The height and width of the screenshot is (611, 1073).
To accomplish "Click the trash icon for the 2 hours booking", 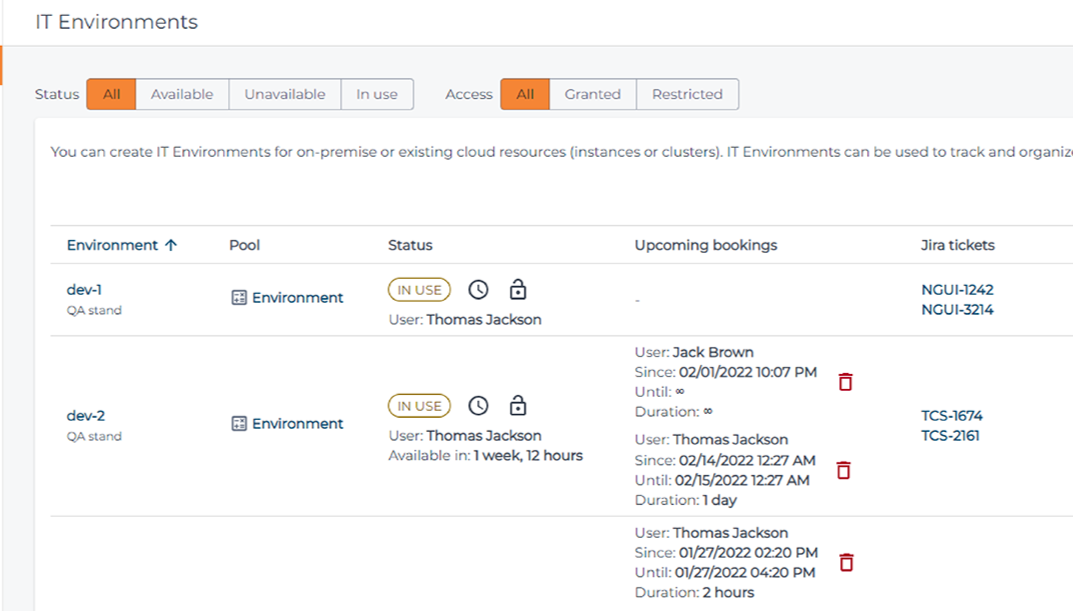I will pos(845,562).
